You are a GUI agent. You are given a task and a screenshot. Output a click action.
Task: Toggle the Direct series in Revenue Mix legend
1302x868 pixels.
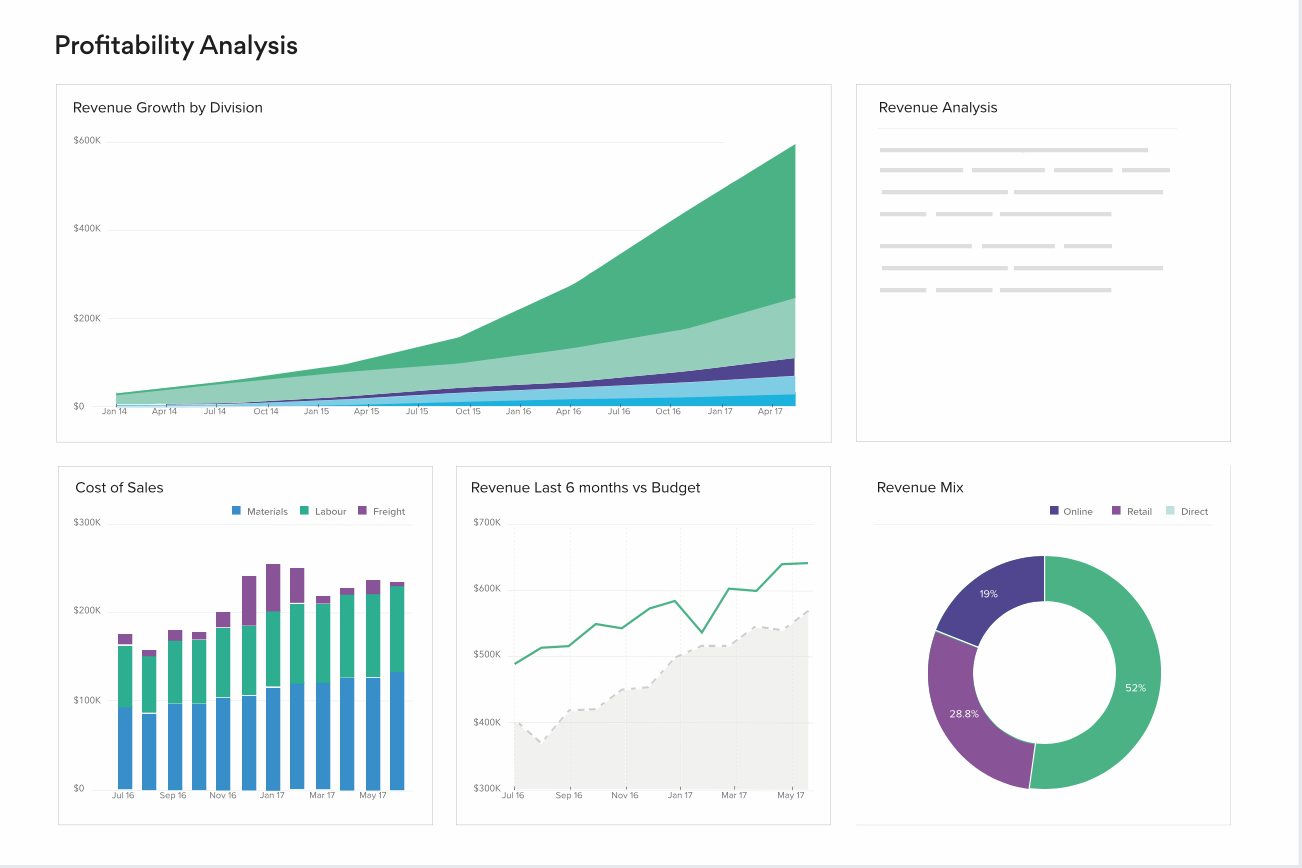tap(1187, 511)
